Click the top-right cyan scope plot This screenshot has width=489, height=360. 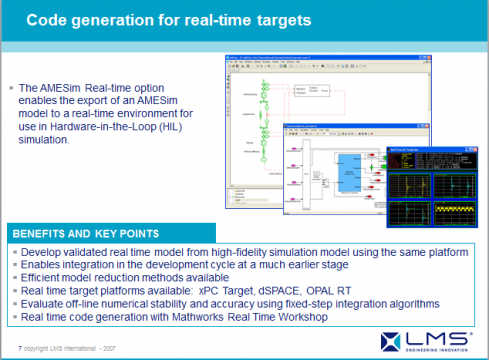(x=454, y=185)
